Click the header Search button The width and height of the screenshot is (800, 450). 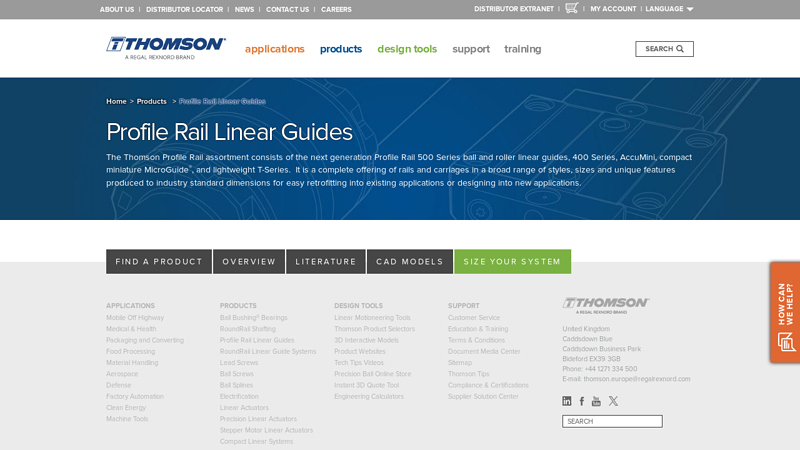[664, 49]
